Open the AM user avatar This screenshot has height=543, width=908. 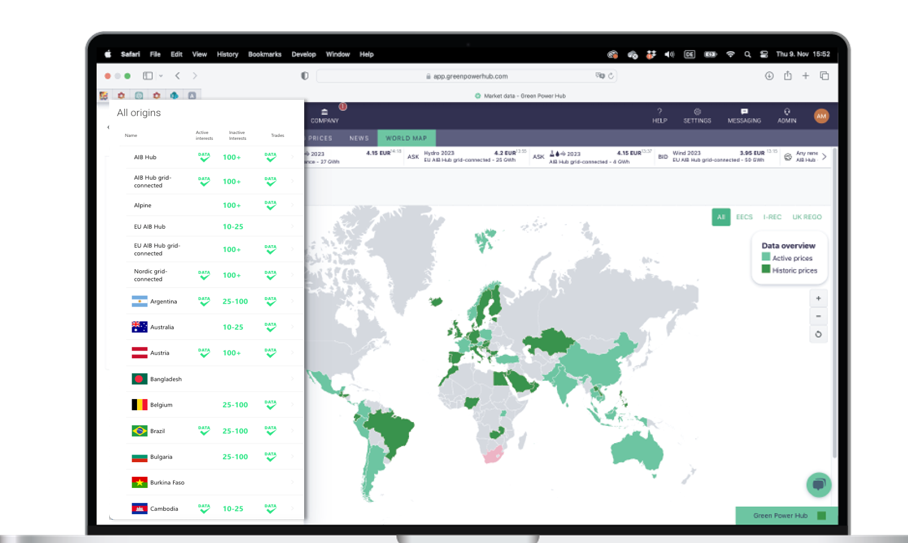click(821, 116)
